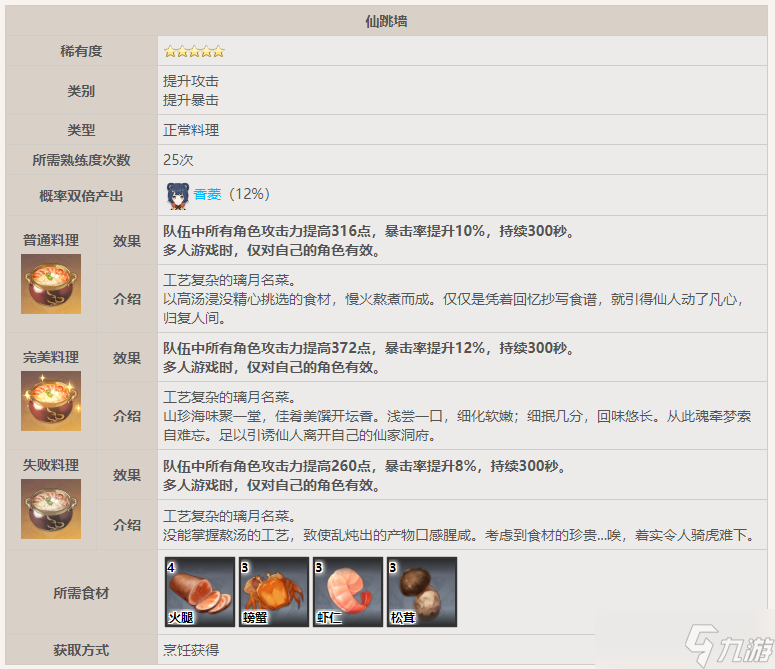The image size is (775, 669).
Task: Click the 普通料理 heading
Action: (x=51, y=240)
